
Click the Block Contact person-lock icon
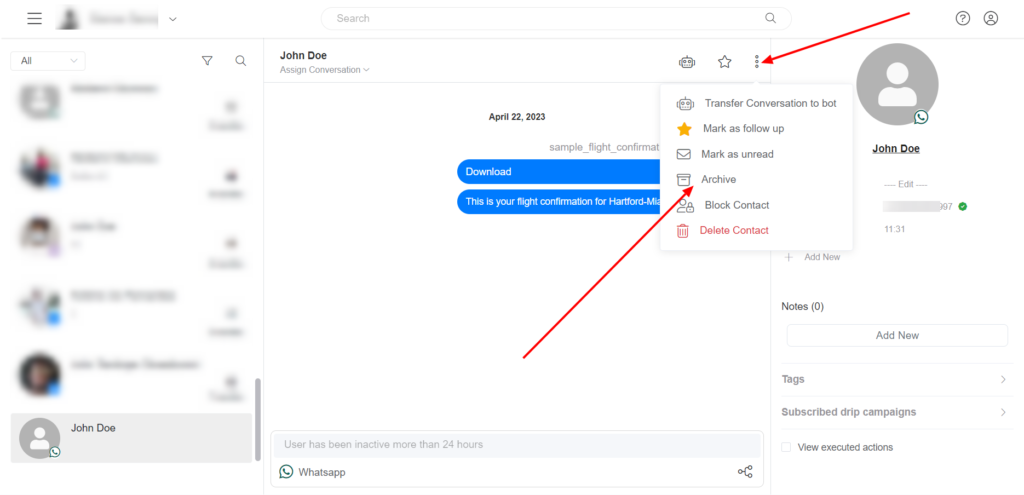point(685,206)
